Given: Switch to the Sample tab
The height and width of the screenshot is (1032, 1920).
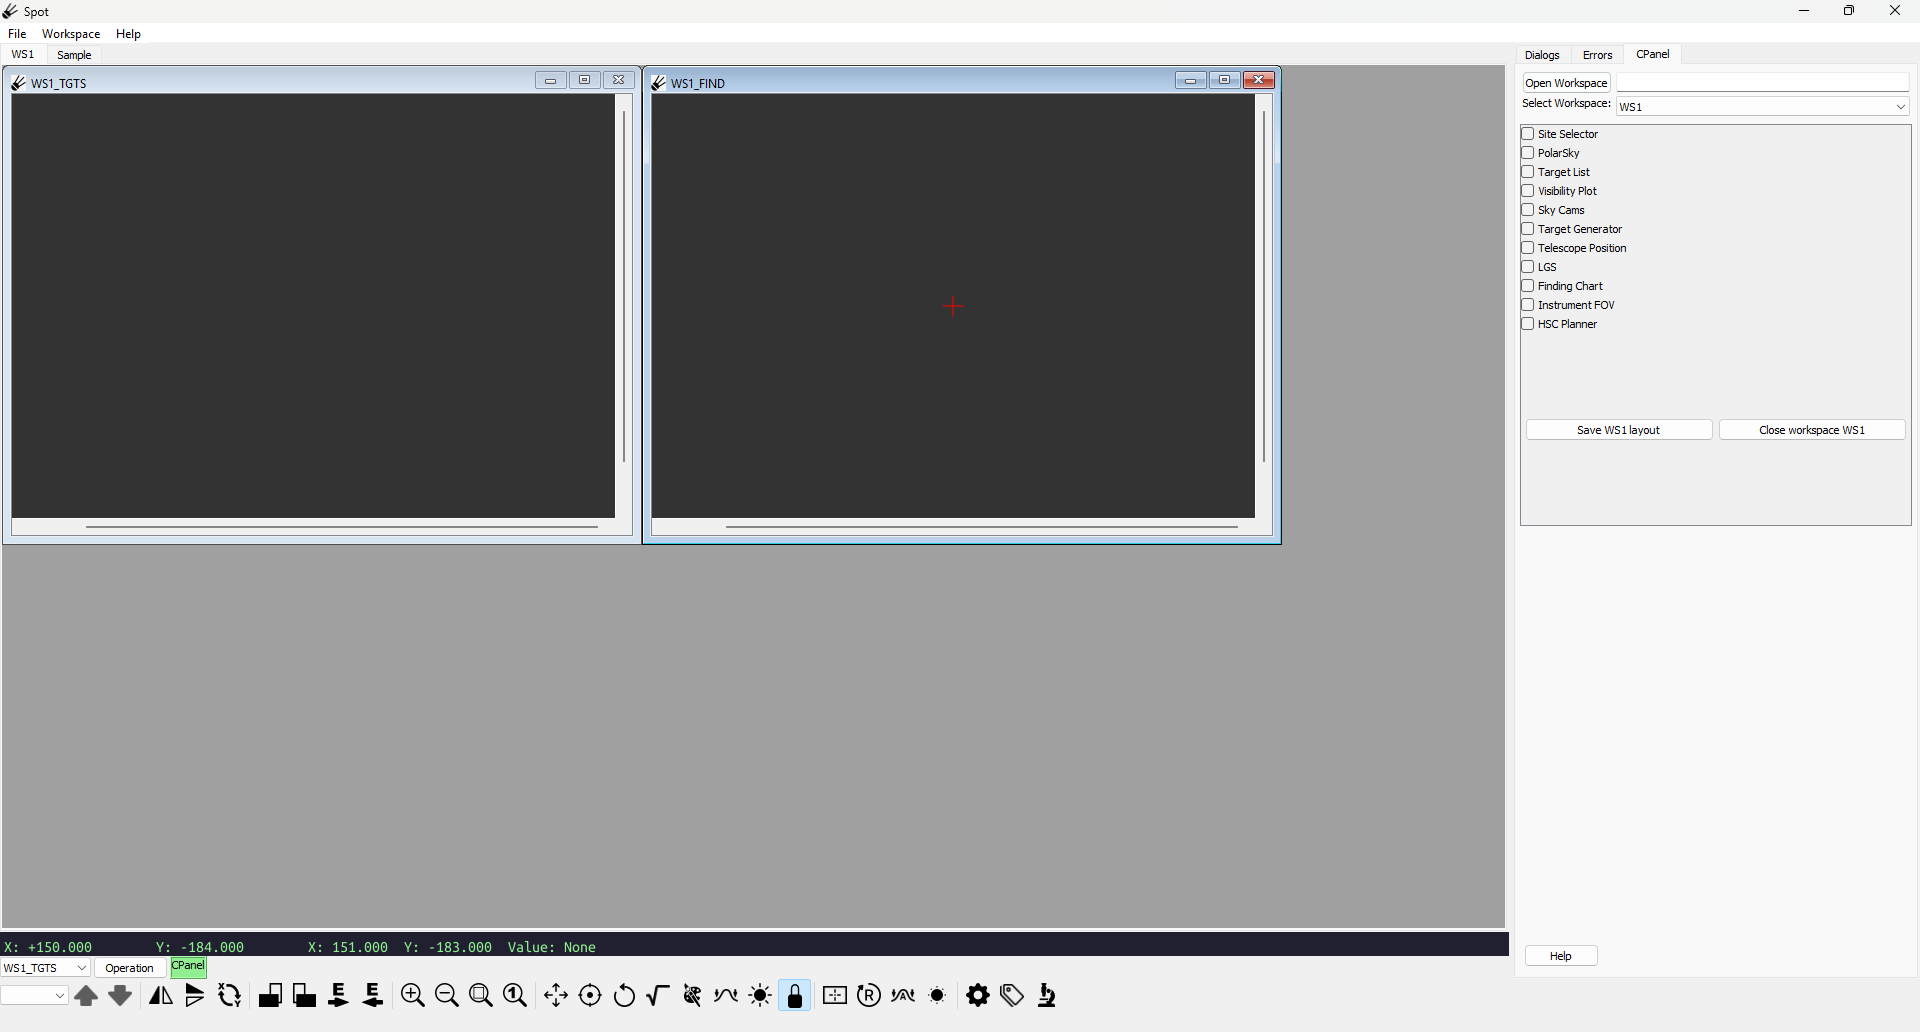Looking at the screenshot, I should (74, 55).
